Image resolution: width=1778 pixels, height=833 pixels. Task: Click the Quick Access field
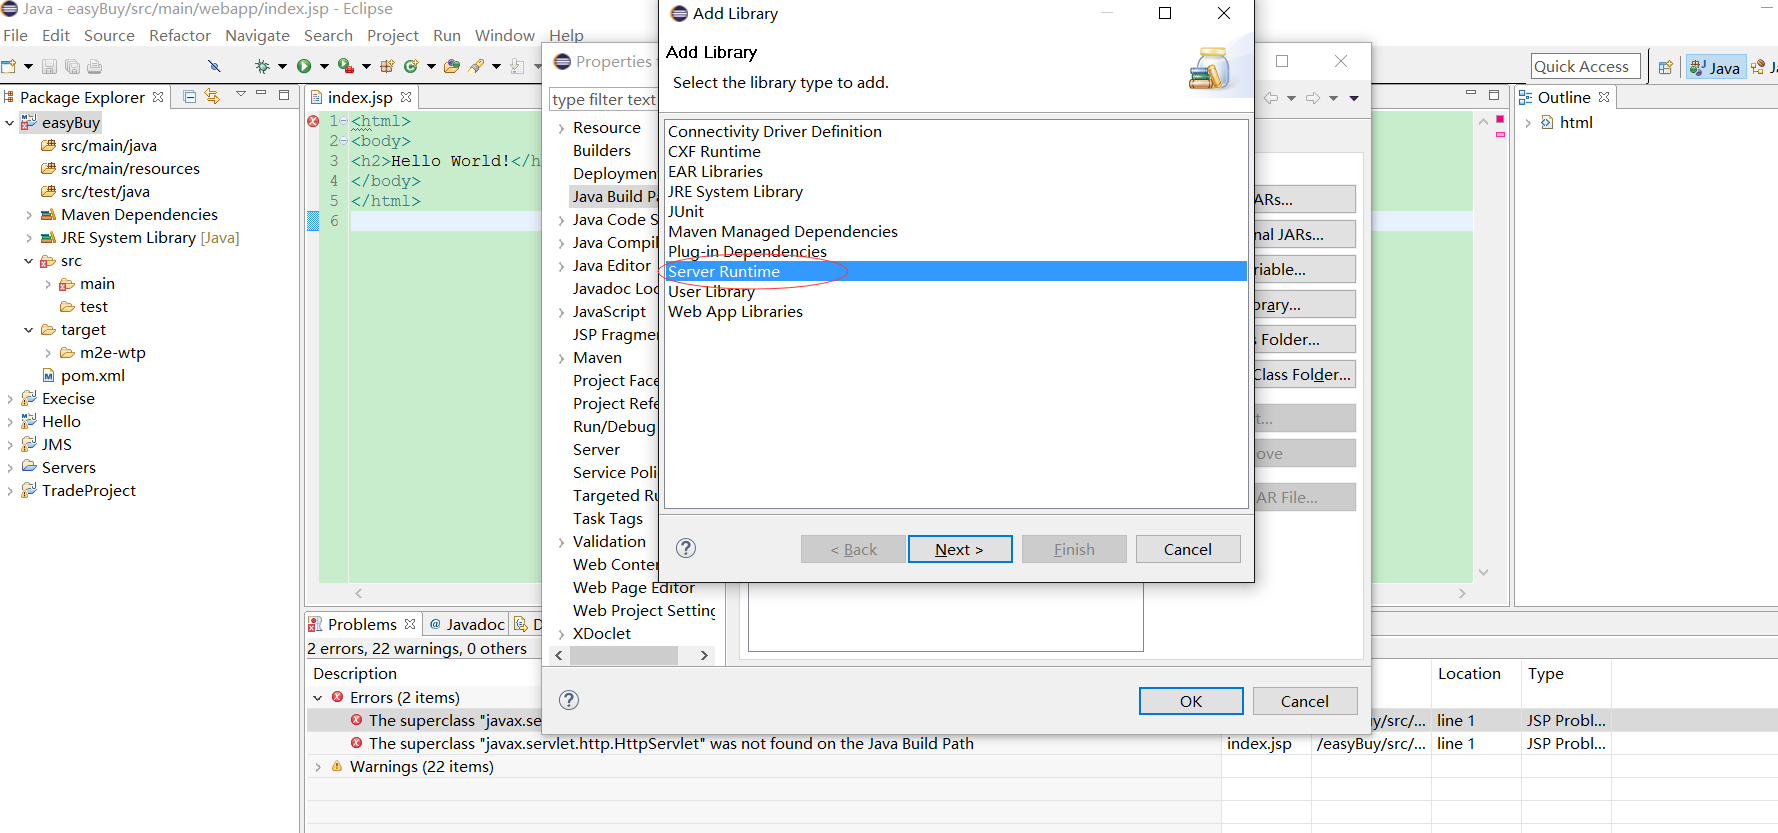click(x=1585, y=66)
